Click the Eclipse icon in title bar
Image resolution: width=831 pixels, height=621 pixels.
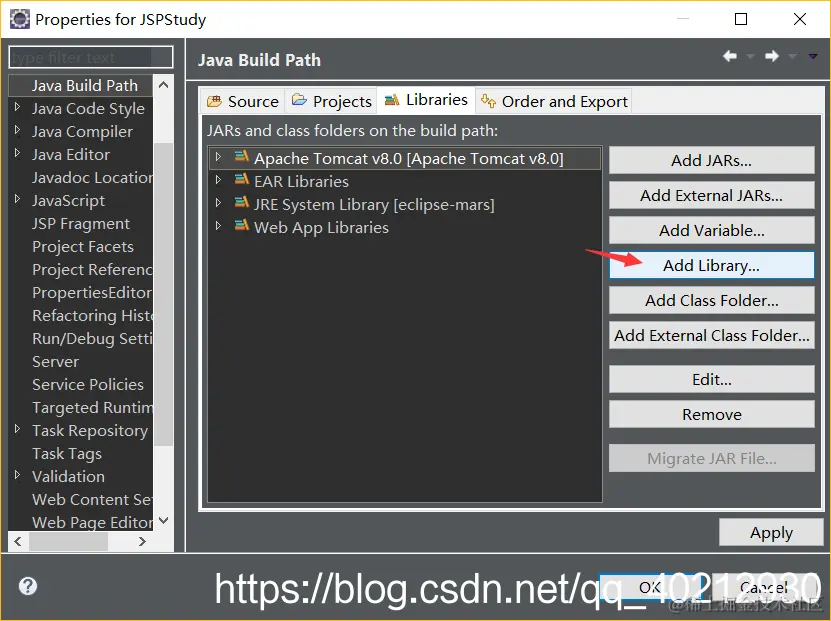[20, 19]
